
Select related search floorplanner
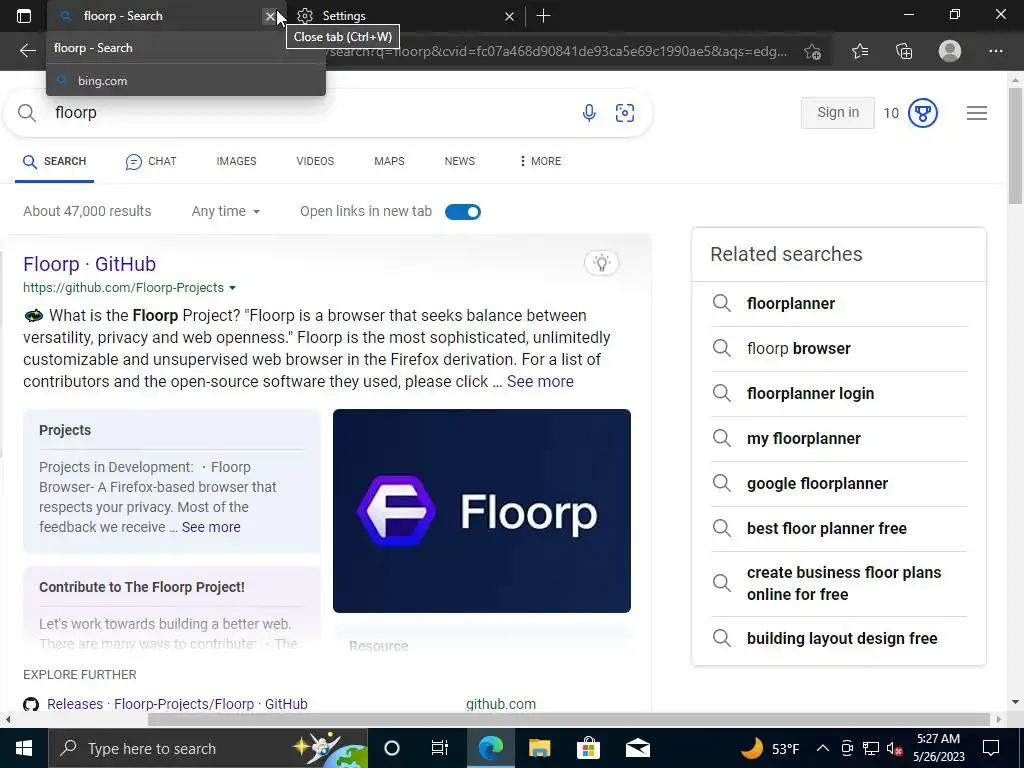click(791, 304)
